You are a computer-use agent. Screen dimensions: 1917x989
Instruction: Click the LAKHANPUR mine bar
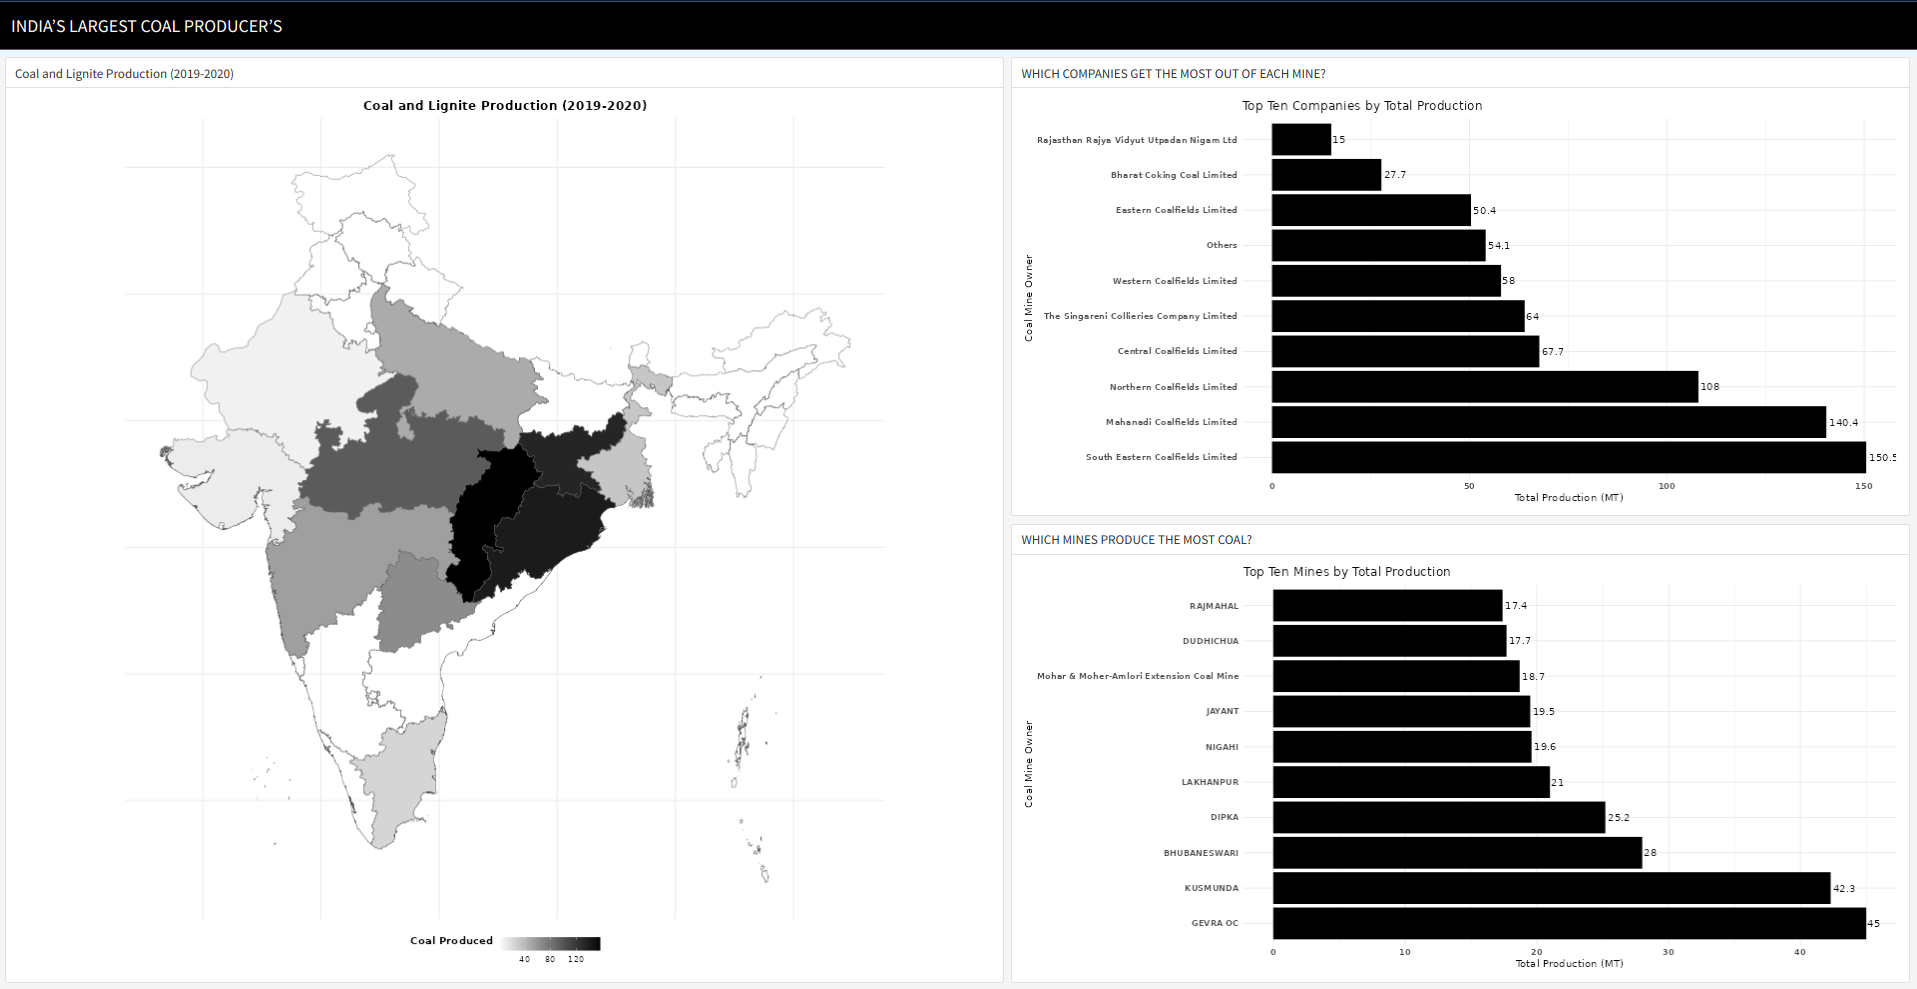[1411, 782]
